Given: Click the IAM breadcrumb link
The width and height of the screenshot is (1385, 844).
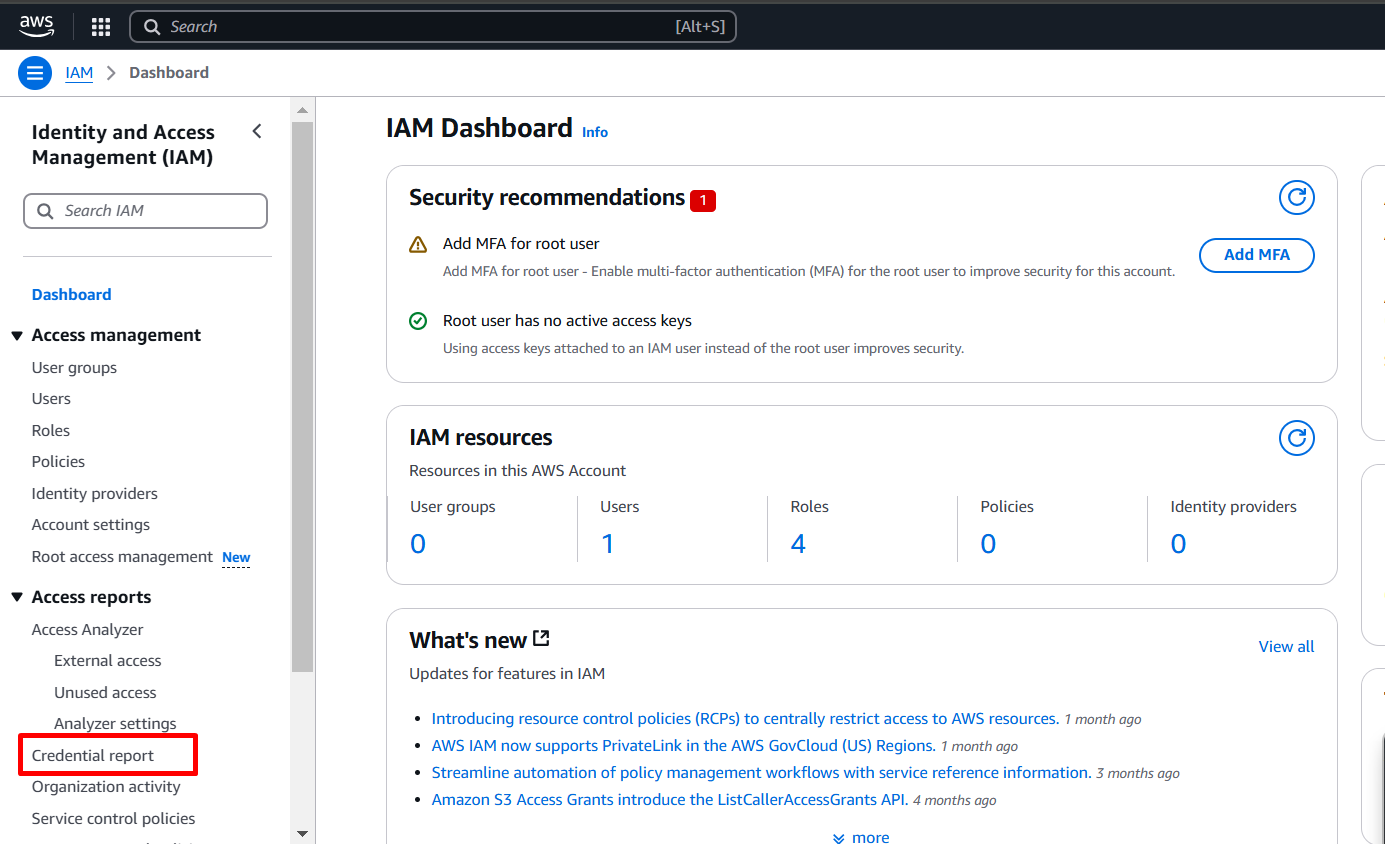Looking at the screenshot, I should (79, 73).
